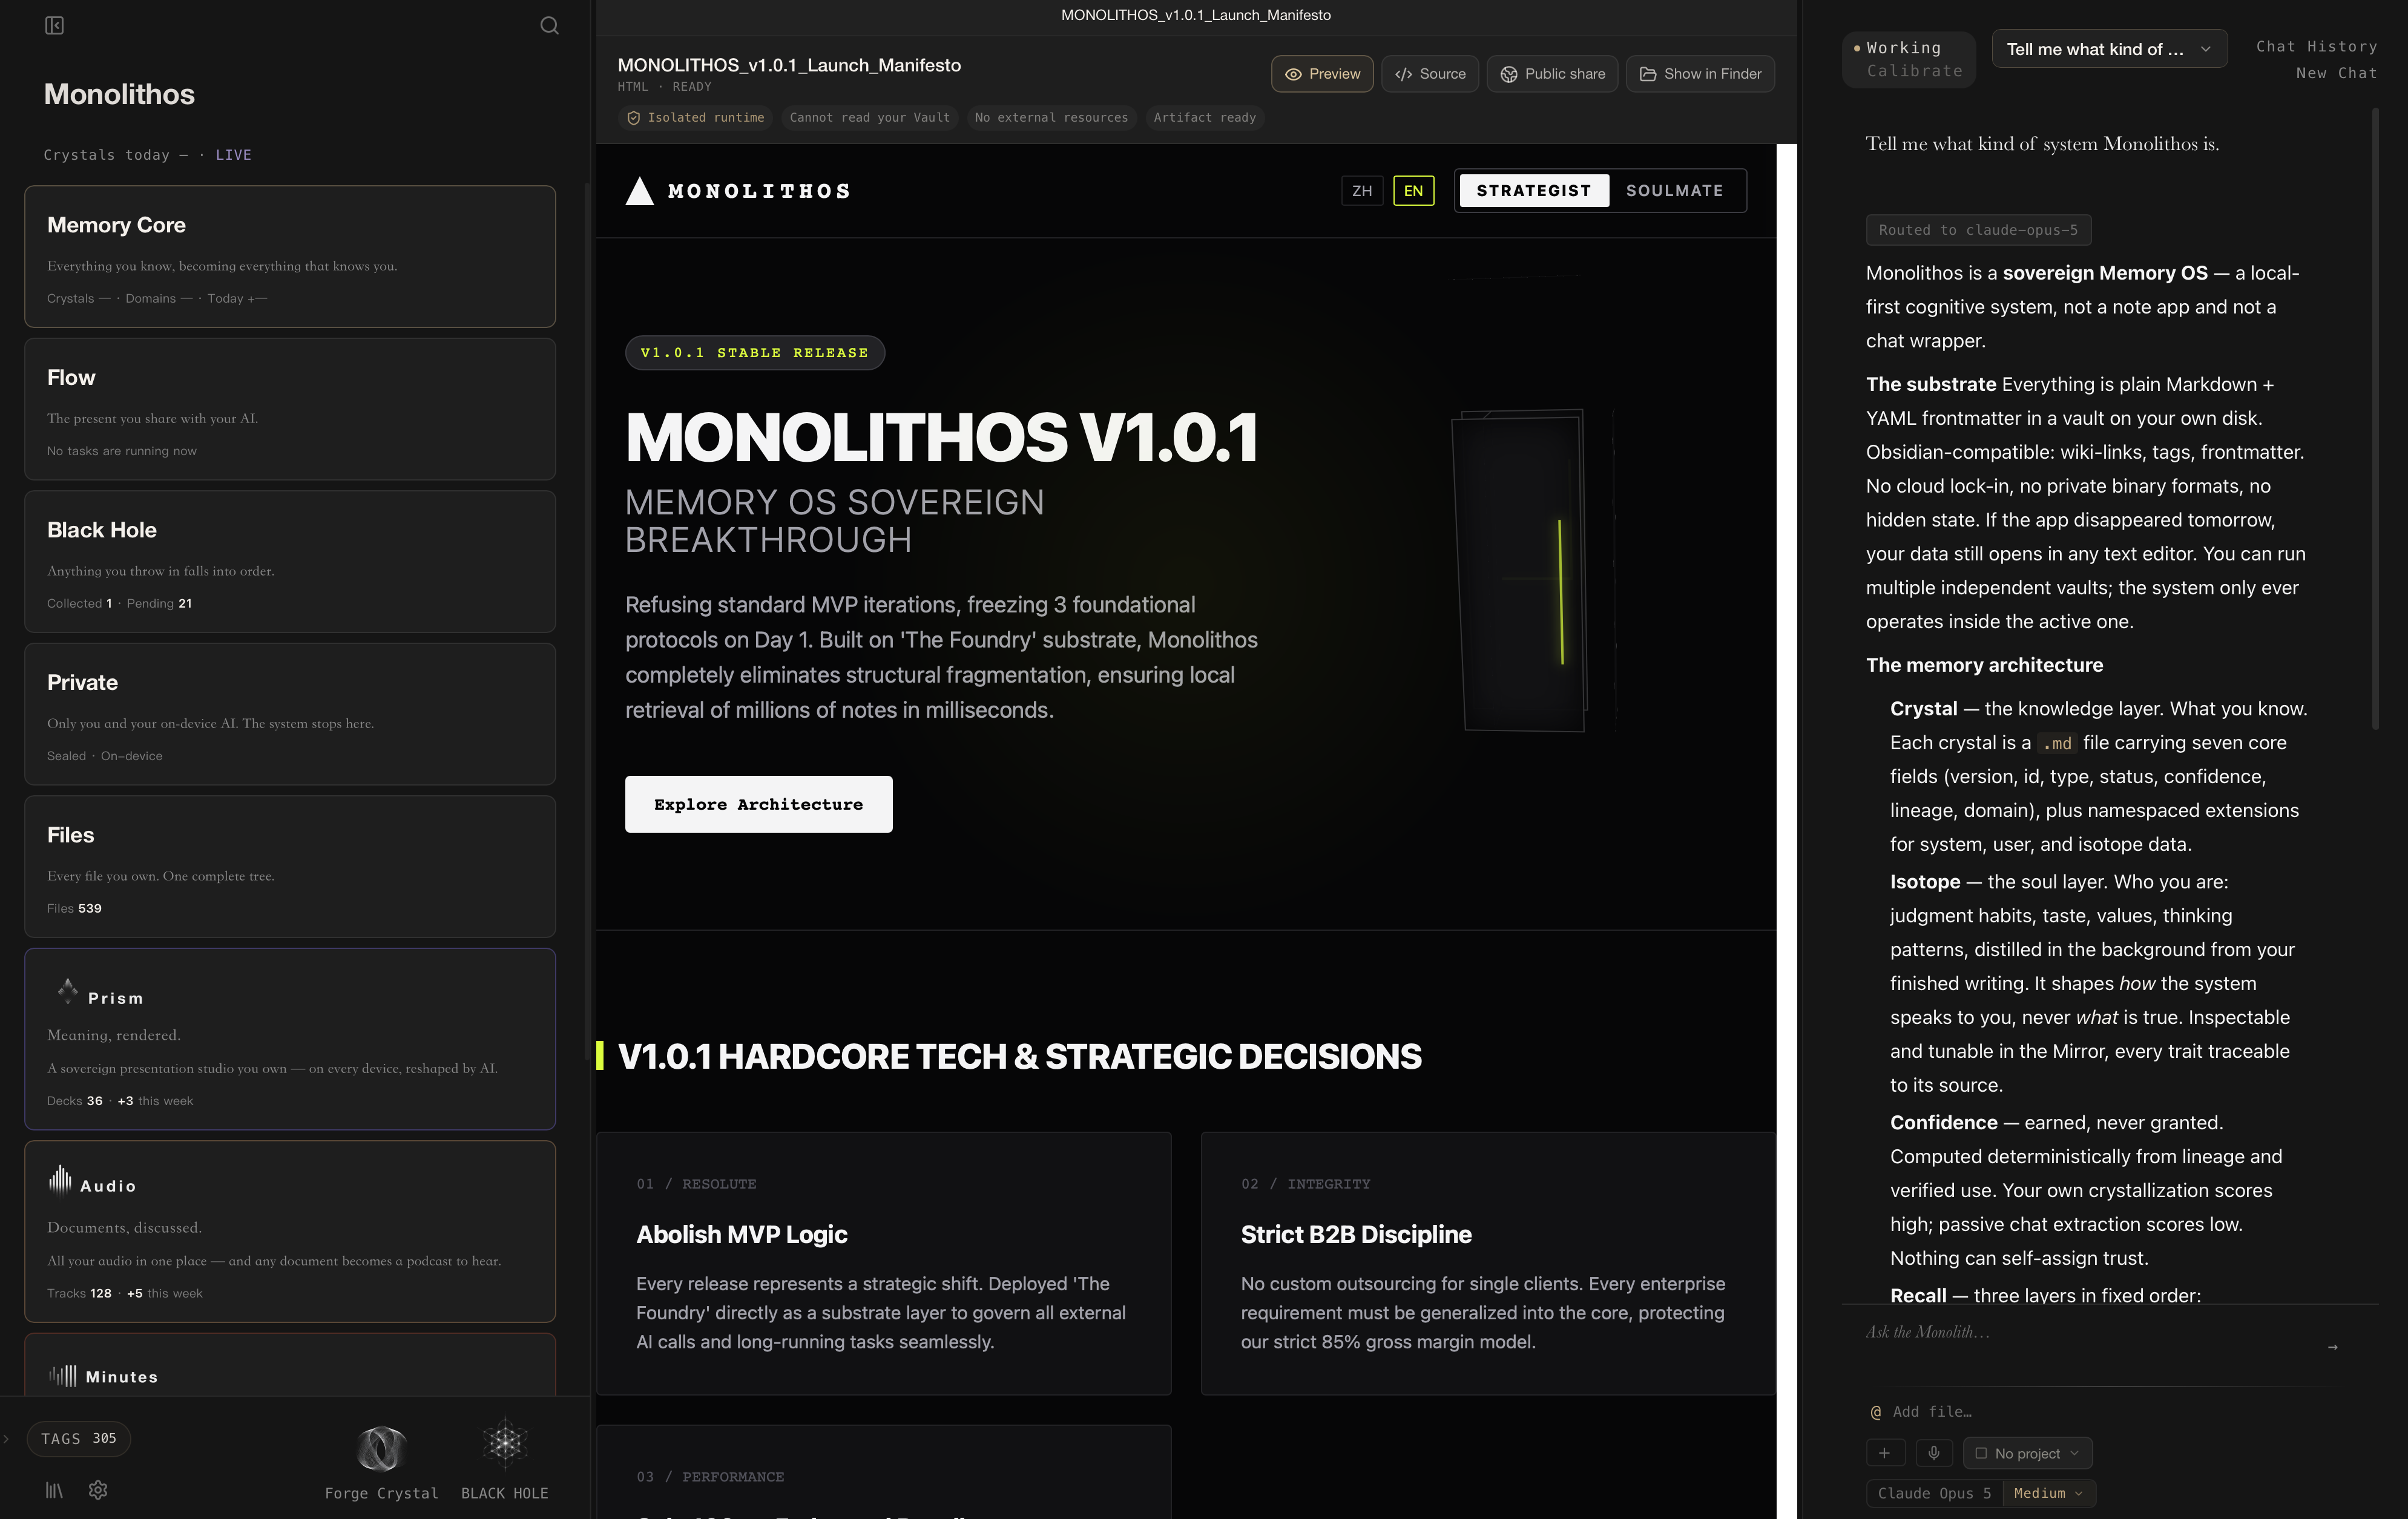This screenshot has width=2408, height=1519.
Task: Click the Explore Architecture button
Action: 758,804
